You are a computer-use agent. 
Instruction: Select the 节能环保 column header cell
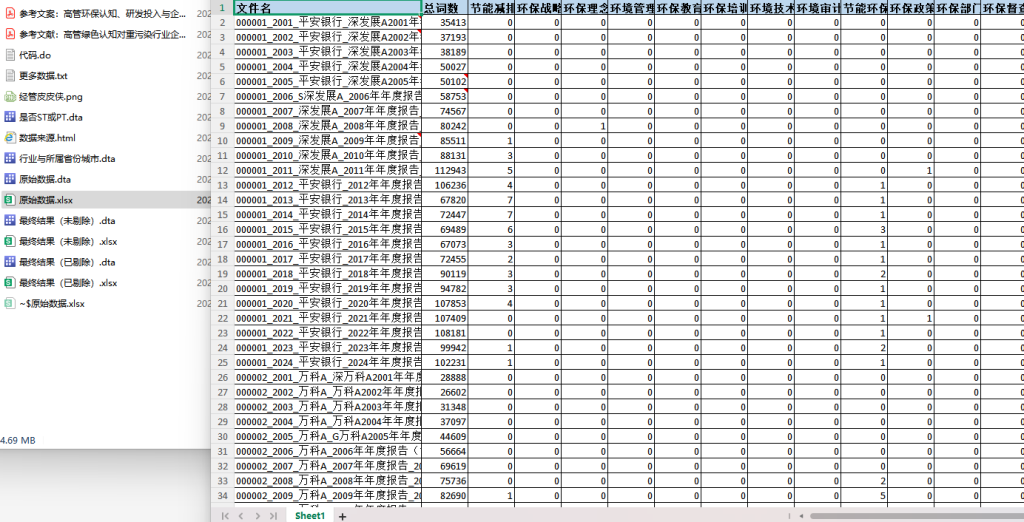click(x=864, y=8)
